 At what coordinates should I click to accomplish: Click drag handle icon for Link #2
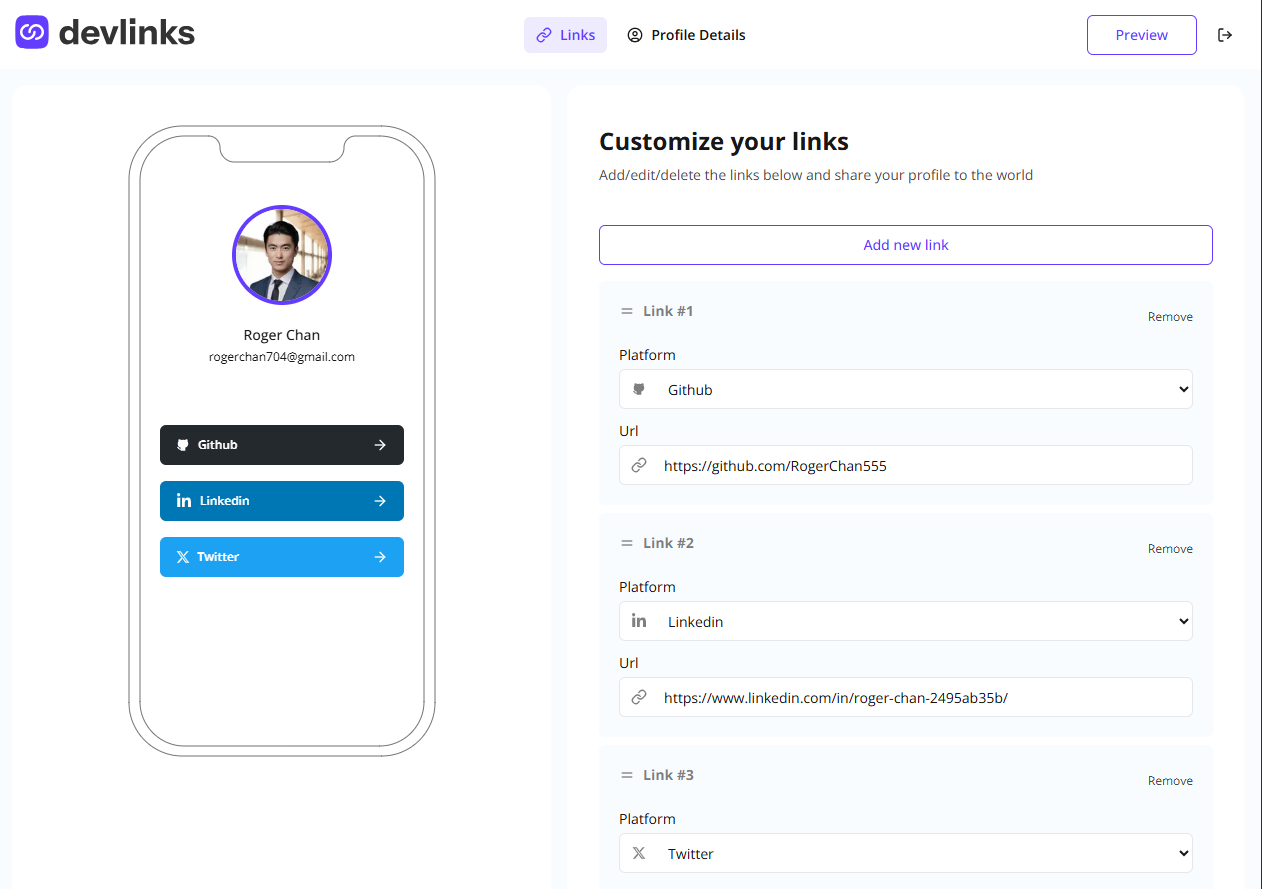[x=627, y=543]
